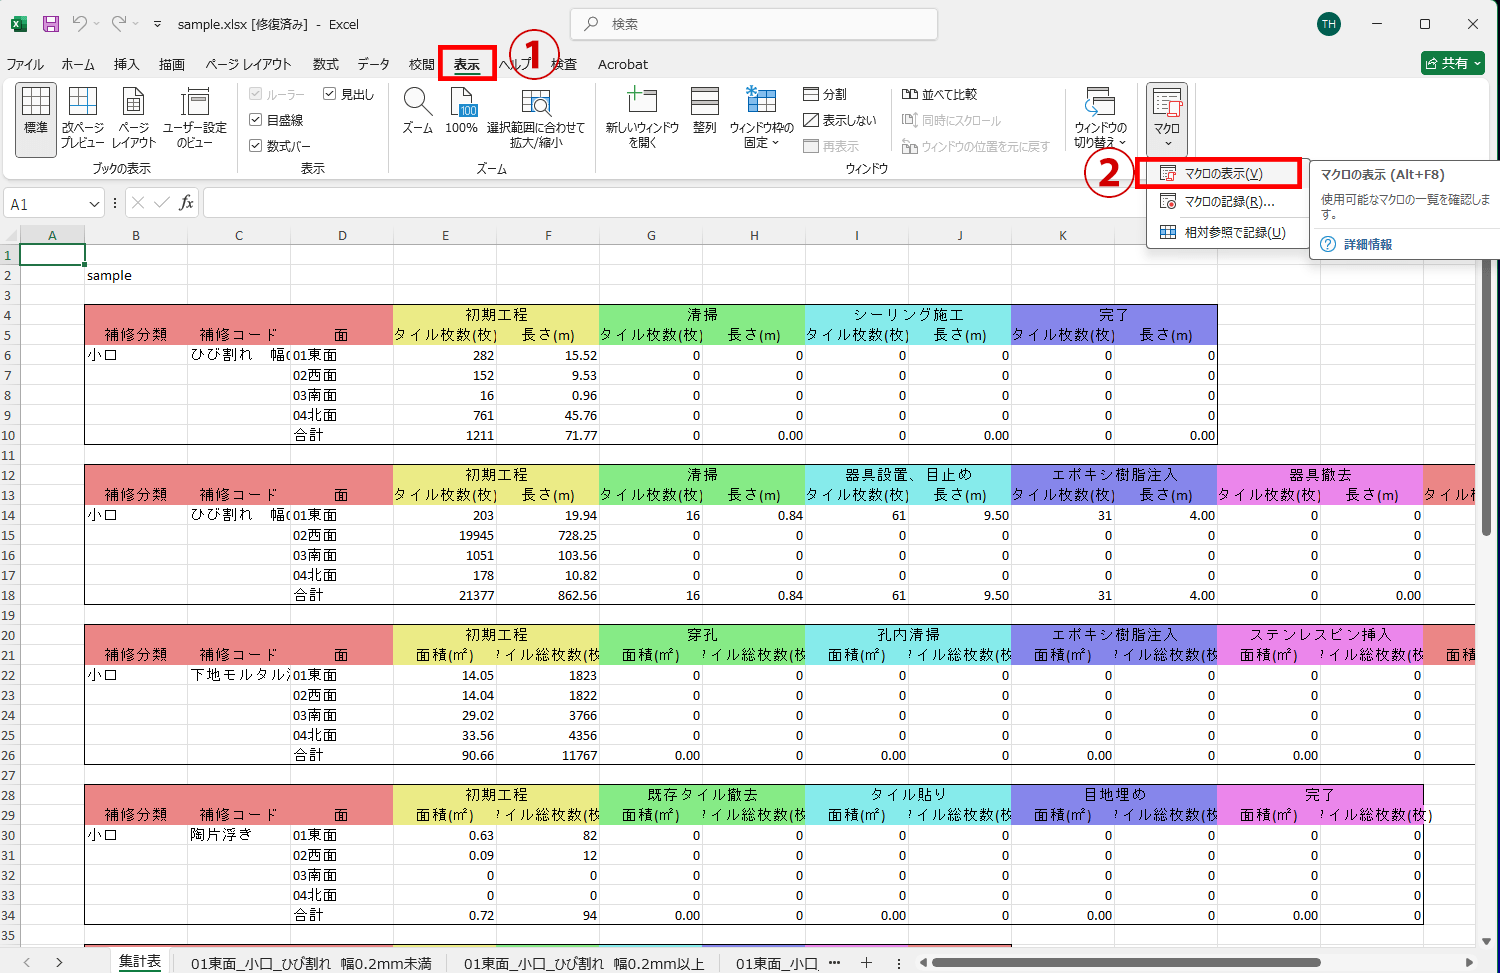Open the Name Box dropdown arrow
This screenshot has height=973, width=1500.
pos(95,204)
